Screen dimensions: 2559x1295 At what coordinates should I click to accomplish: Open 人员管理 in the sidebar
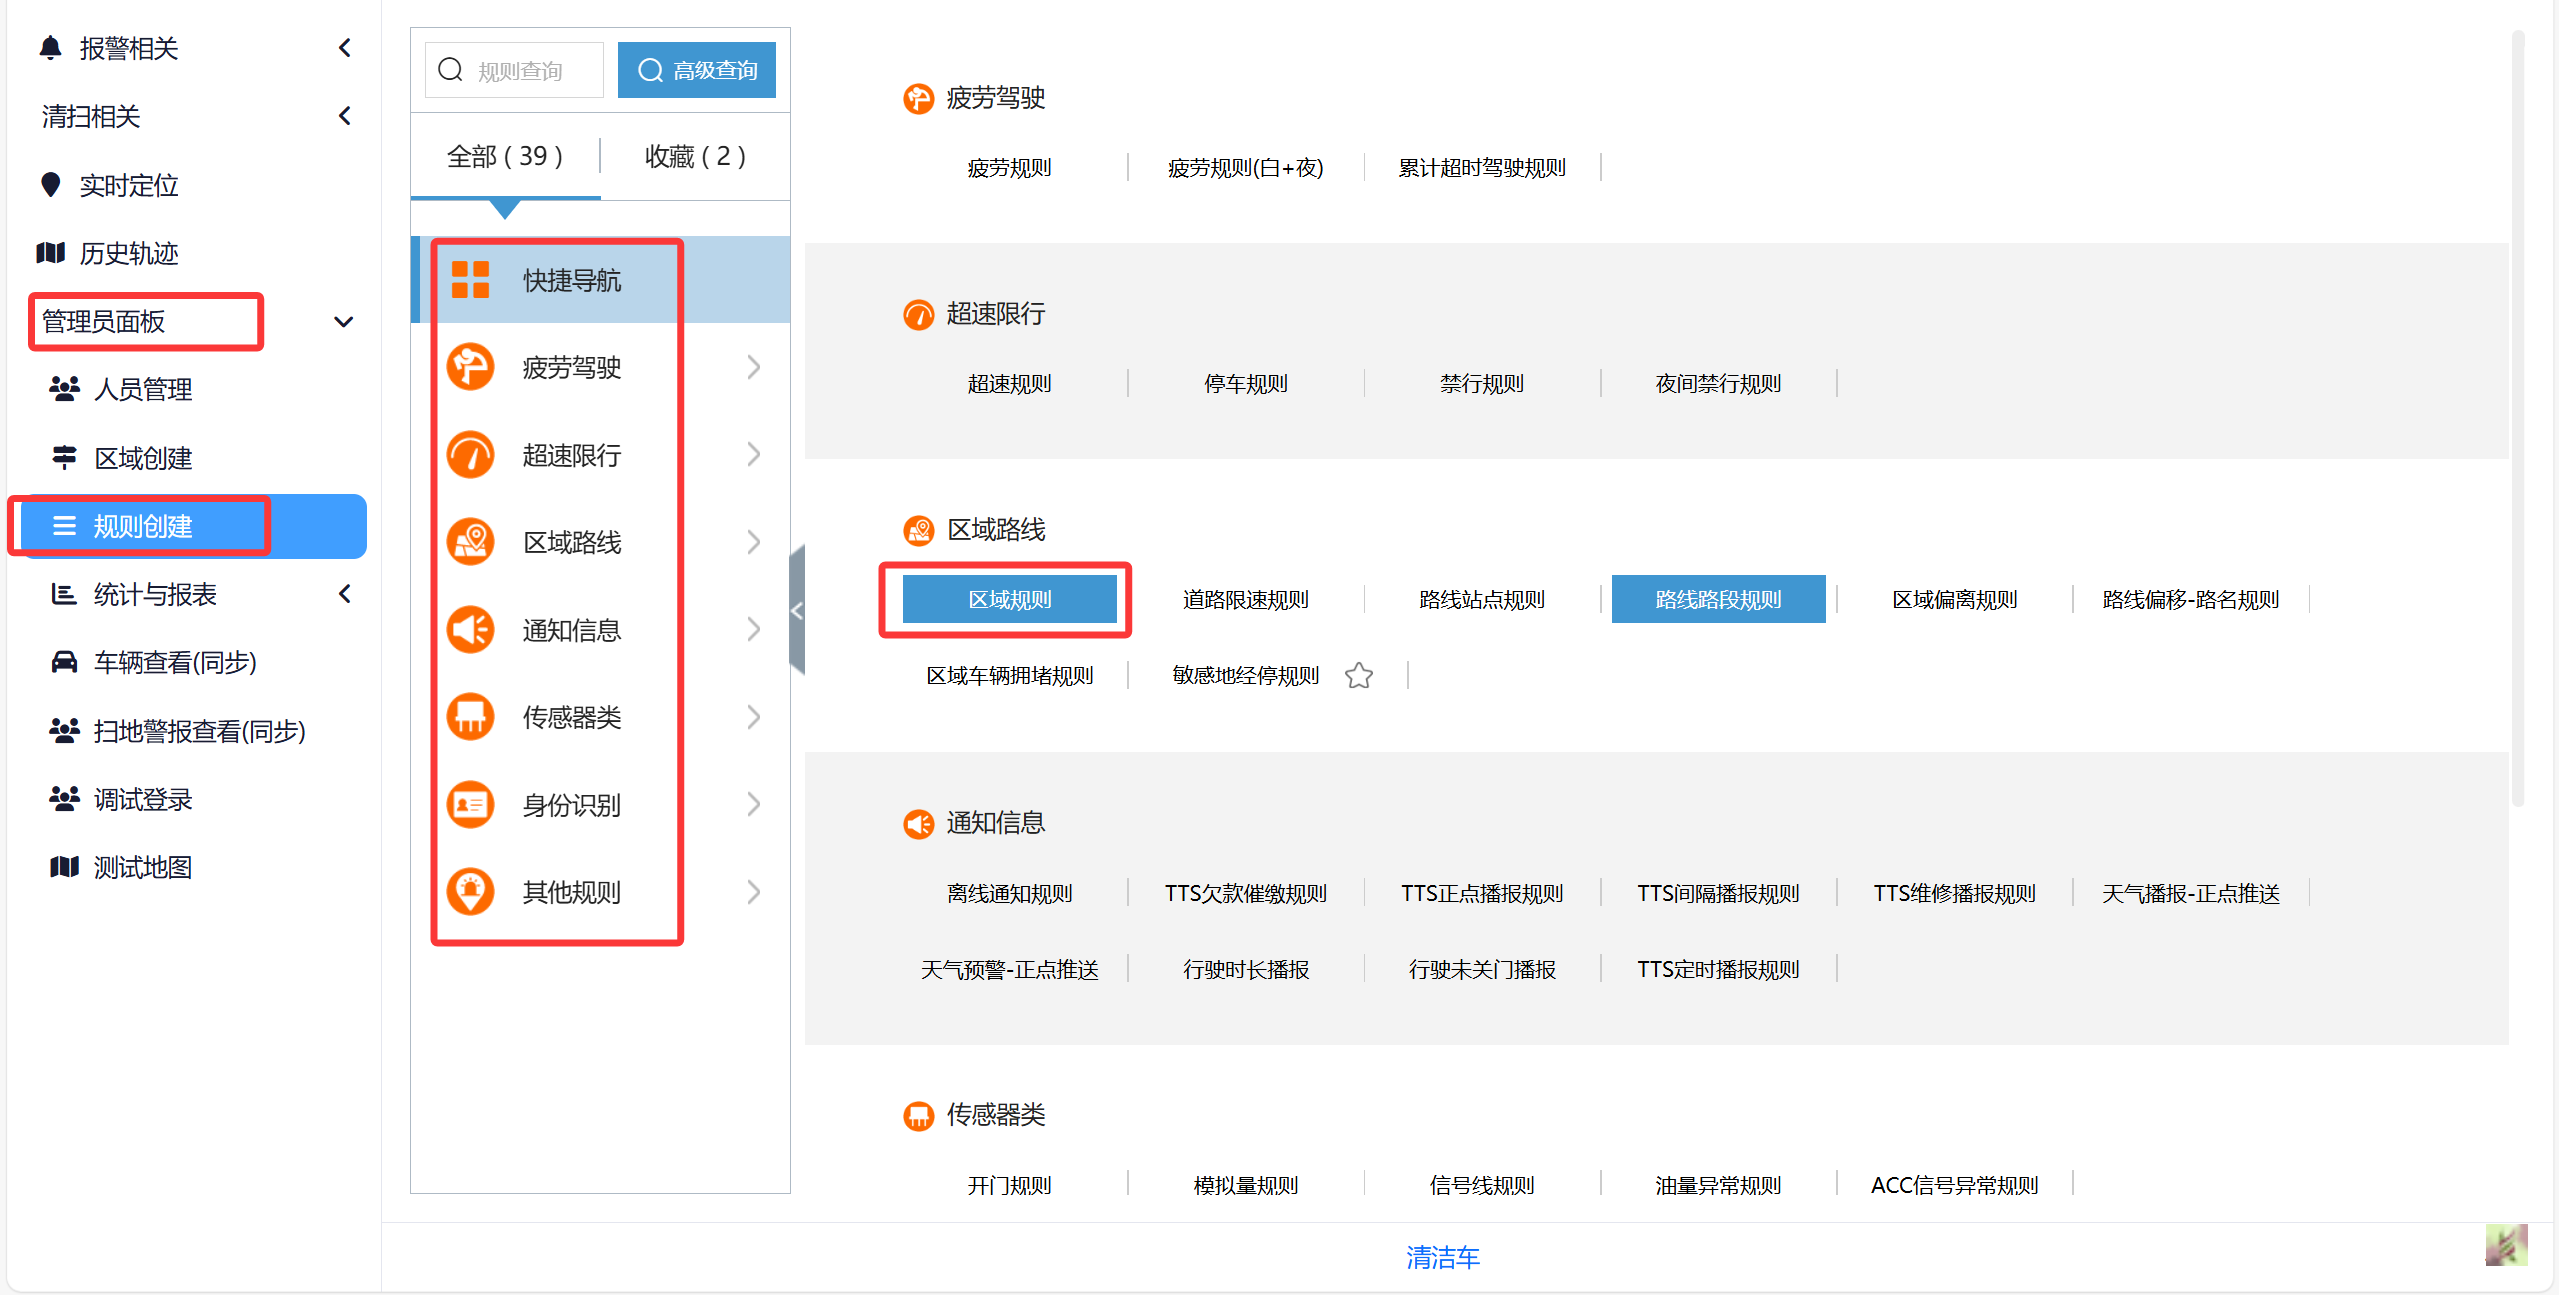point(142,389)
